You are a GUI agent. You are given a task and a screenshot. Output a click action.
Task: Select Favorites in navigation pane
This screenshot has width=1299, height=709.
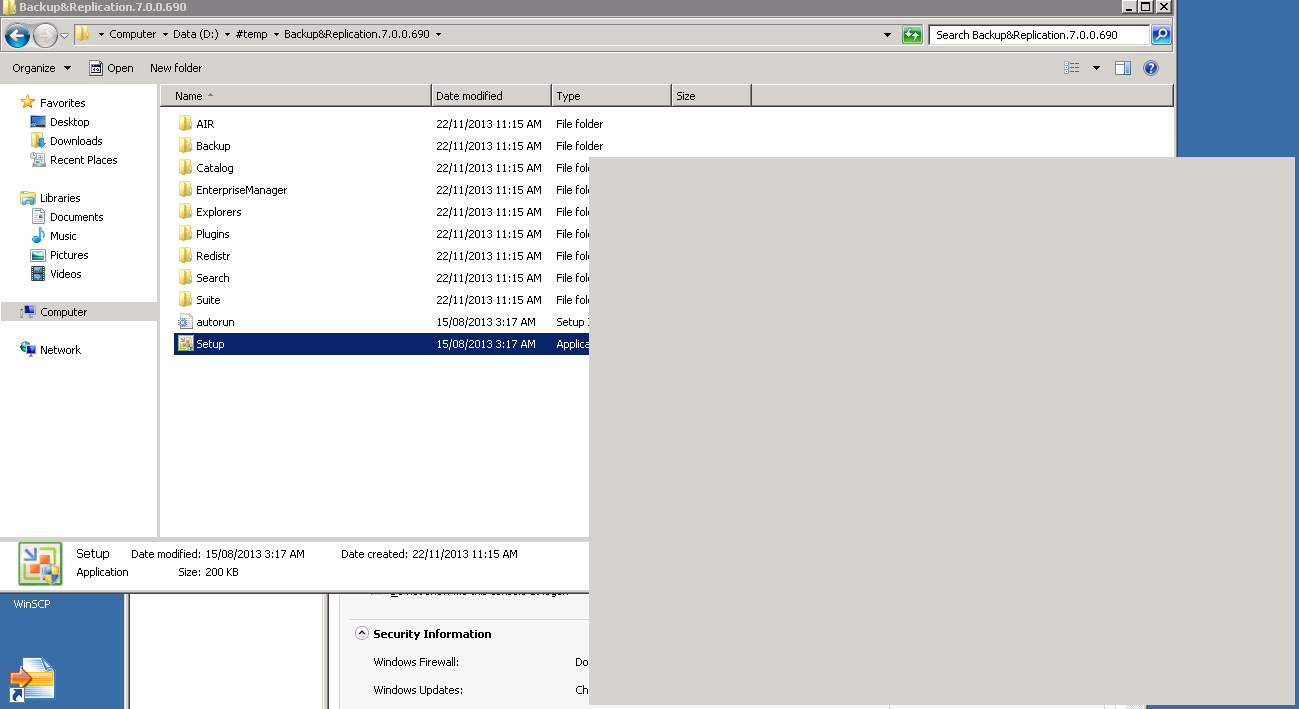click(x=62, y=103)
